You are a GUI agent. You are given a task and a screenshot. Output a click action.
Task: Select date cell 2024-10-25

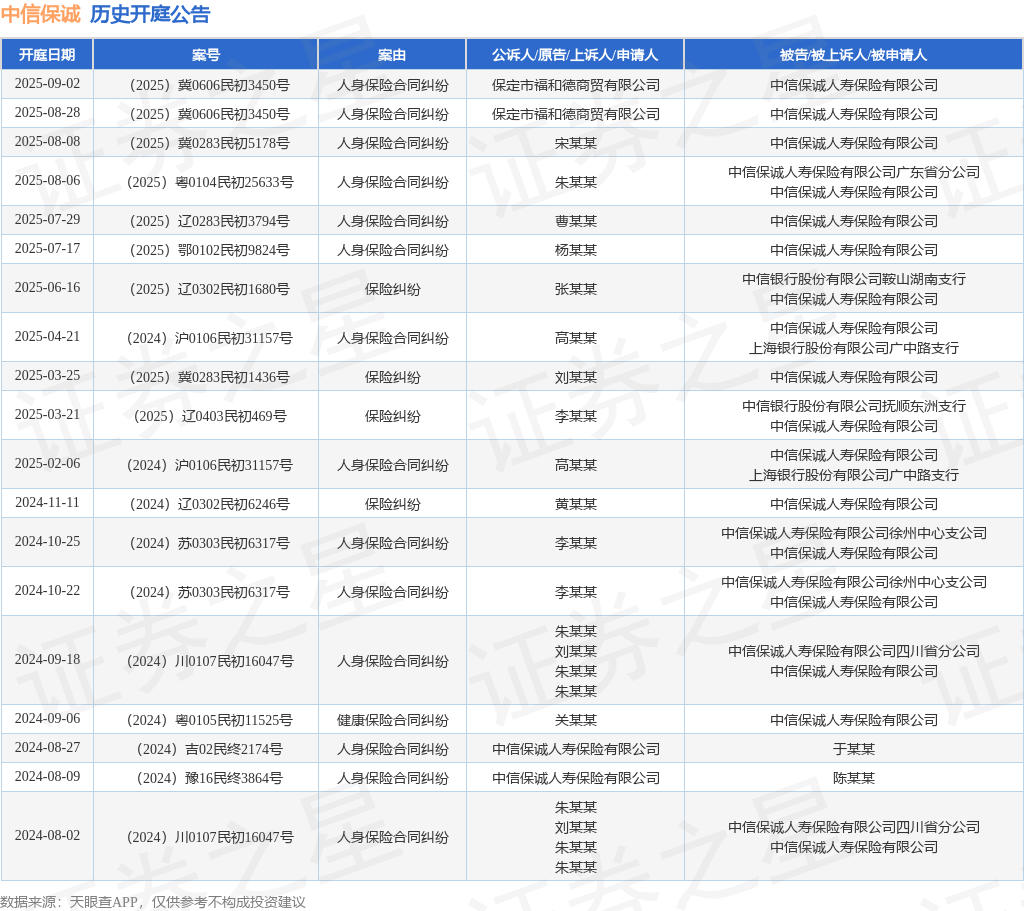47,541
